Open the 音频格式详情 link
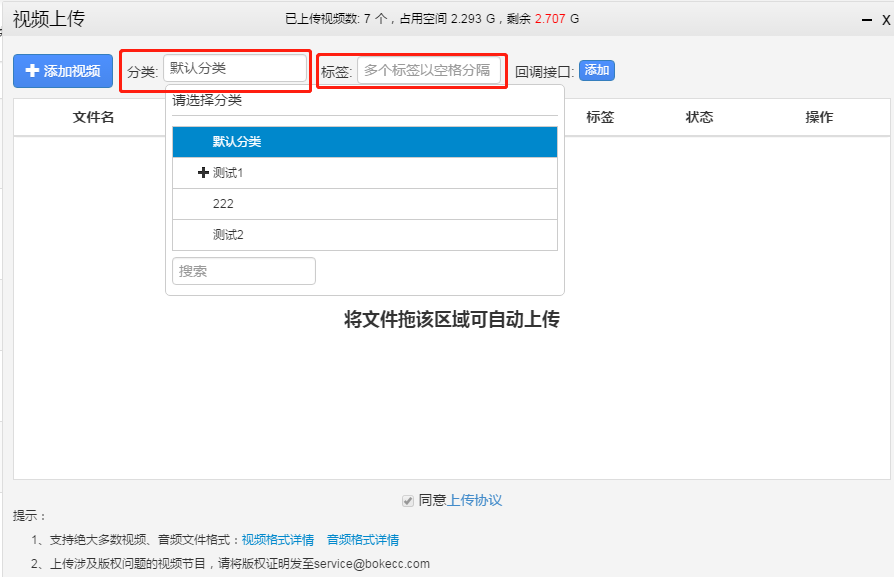 pos(363,540)
